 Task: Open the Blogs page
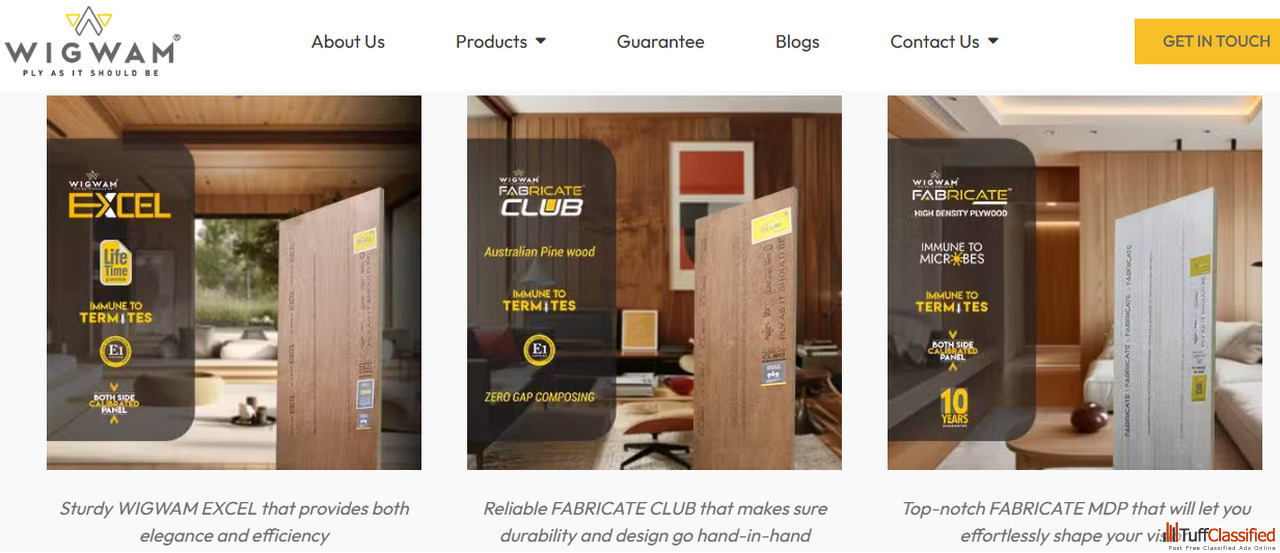click(797, 42)
